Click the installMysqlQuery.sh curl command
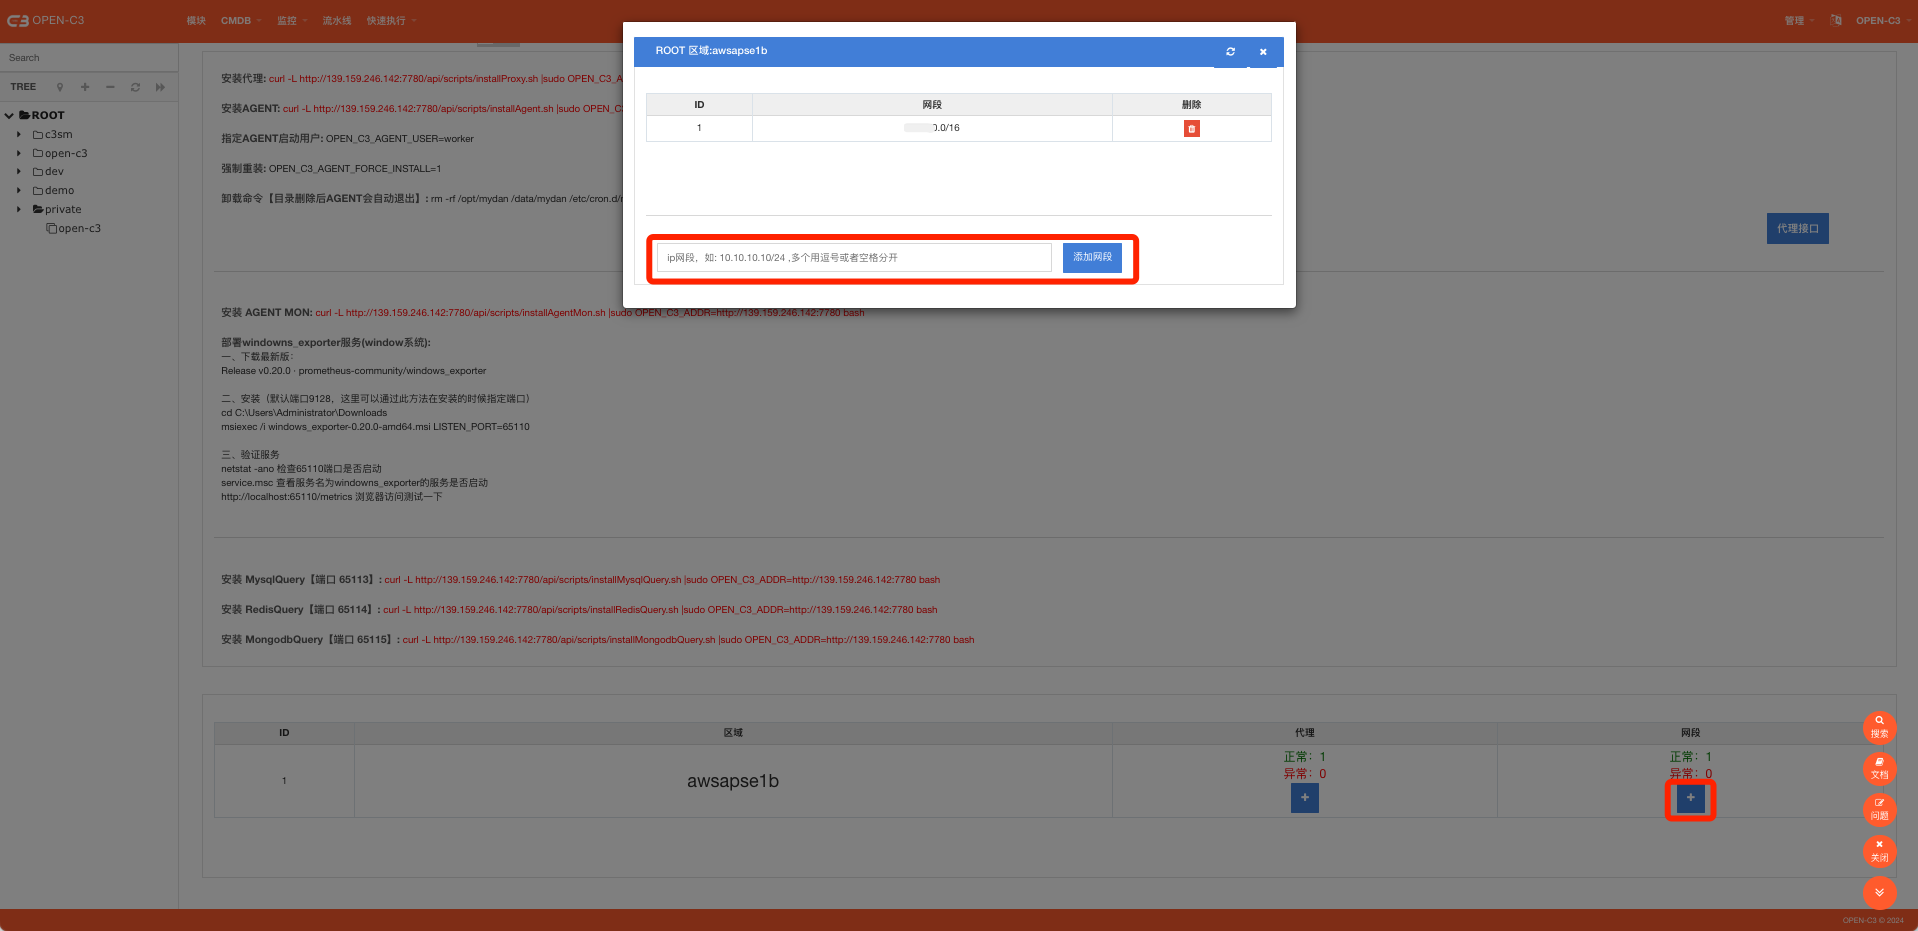The height and width of the screenshot is (931, 1918). tap(662, 579)
